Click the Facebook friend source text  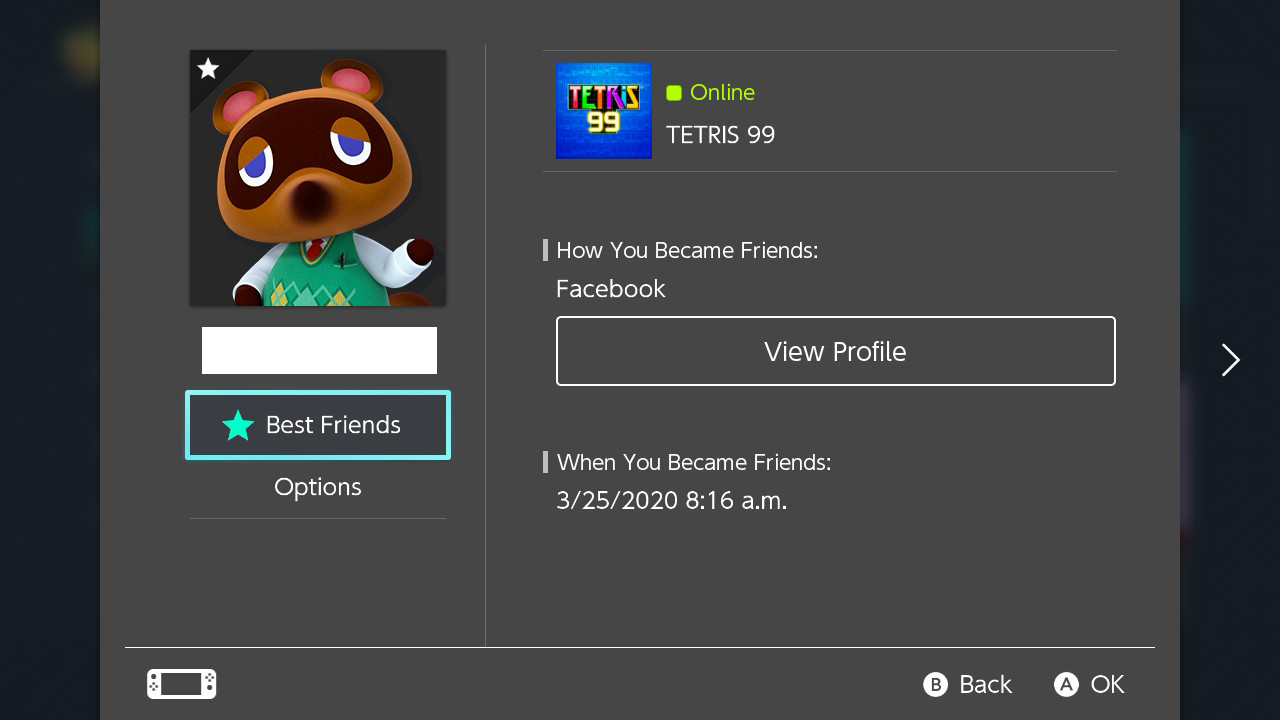tap(610, 289)
